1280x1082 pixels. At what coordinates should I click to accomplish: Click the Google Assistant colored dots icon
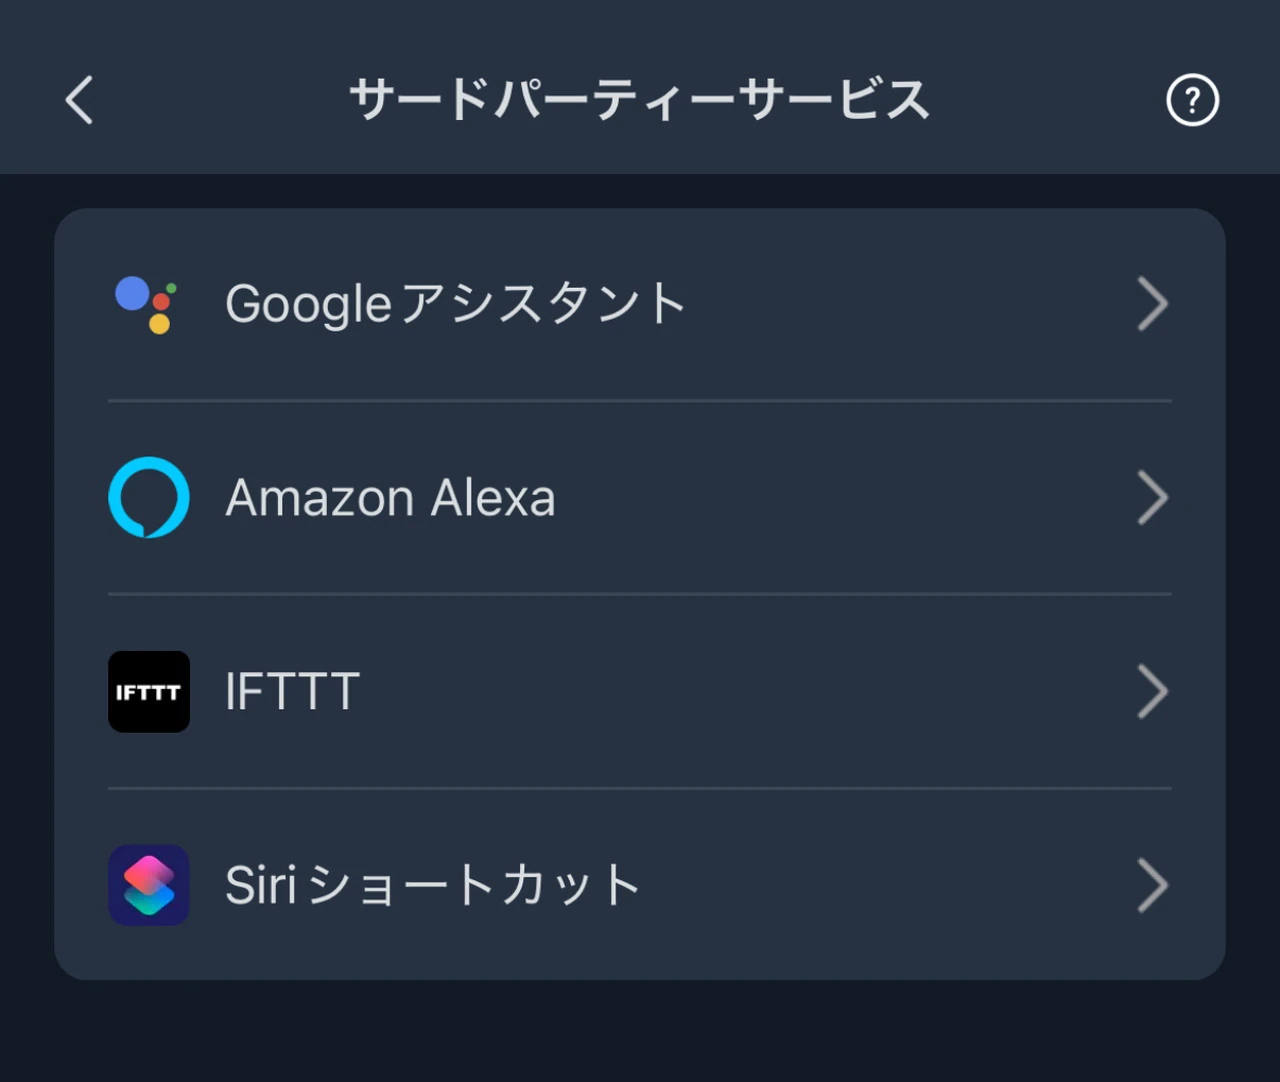(x=148, y=304)
